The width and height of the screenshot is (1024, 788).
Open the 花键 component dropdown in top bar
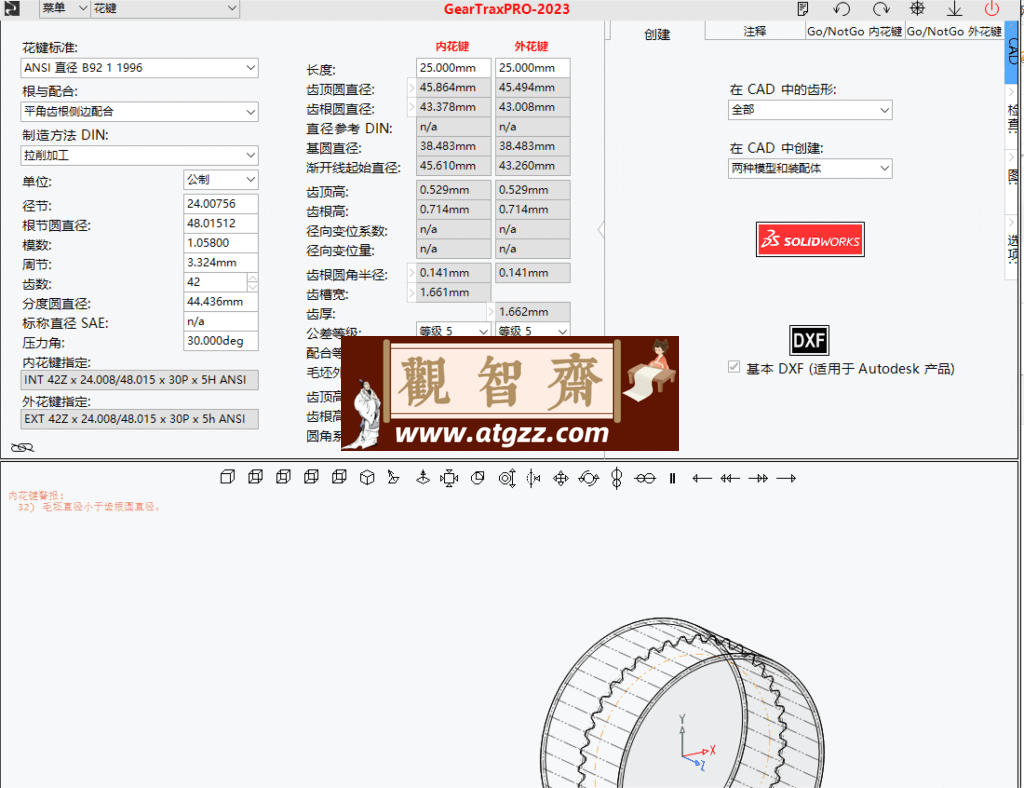point(165,8)
